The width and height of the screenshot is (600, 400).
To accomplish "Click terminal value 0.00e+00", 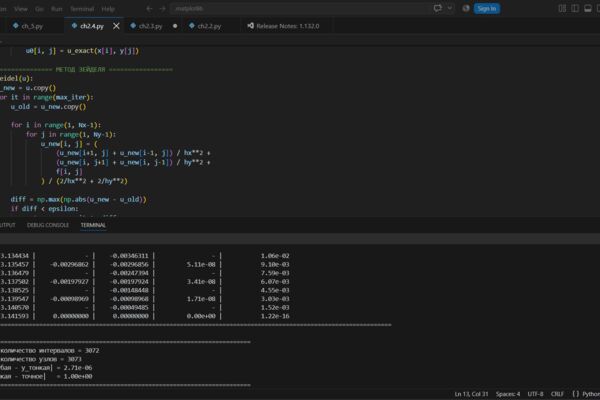I will click(x=201, y=316).
